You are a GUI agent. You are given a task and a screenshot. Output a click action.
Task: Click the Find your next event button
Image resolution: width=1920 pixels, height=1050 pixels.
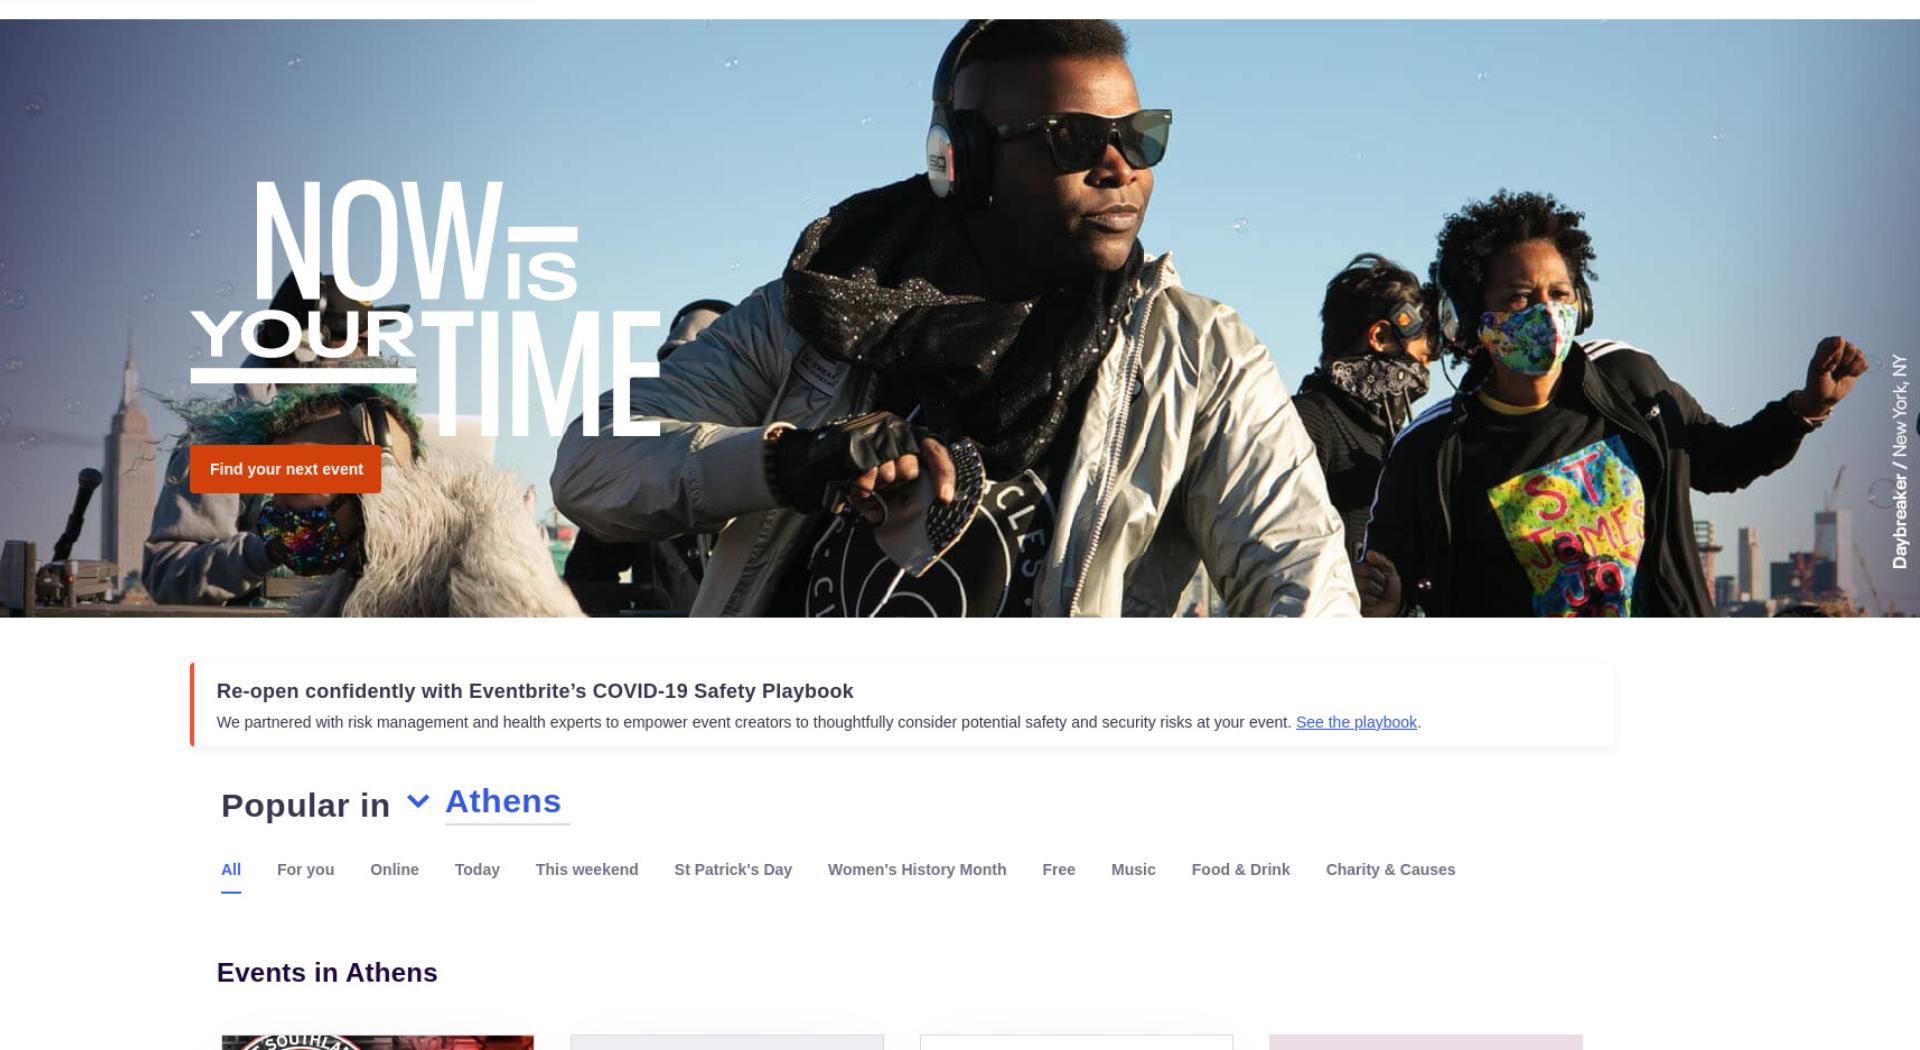(286, 469)
